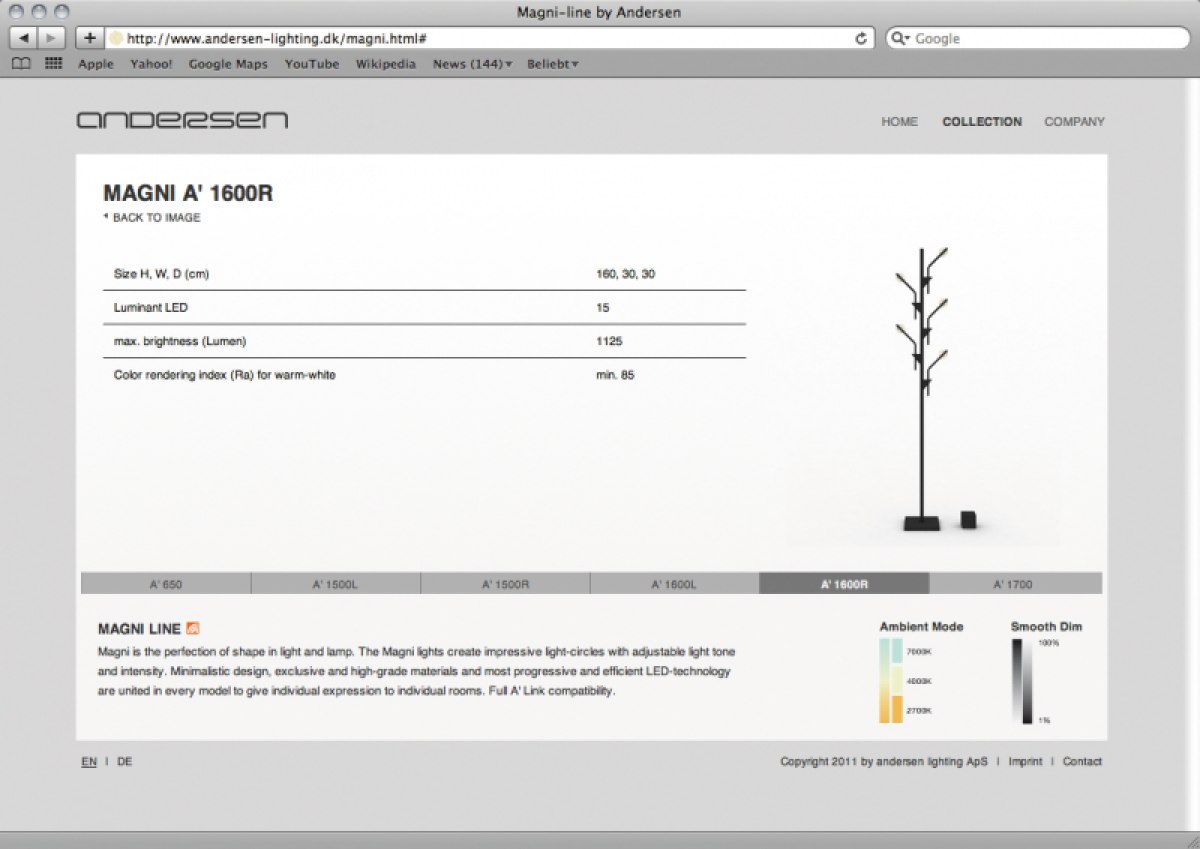Viewport: 1200px width, 849px height.
Task: Click the orange RSS icon beside MAGNI LINE
Action: pos(194,628)
